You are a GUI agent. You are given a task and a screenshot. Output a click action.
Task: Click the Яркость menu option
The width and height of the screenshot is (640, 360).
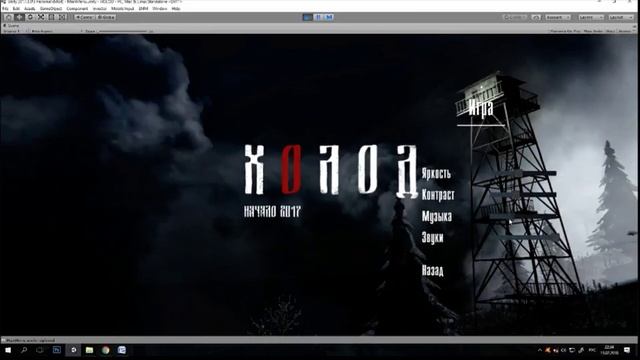coord(436,173)
